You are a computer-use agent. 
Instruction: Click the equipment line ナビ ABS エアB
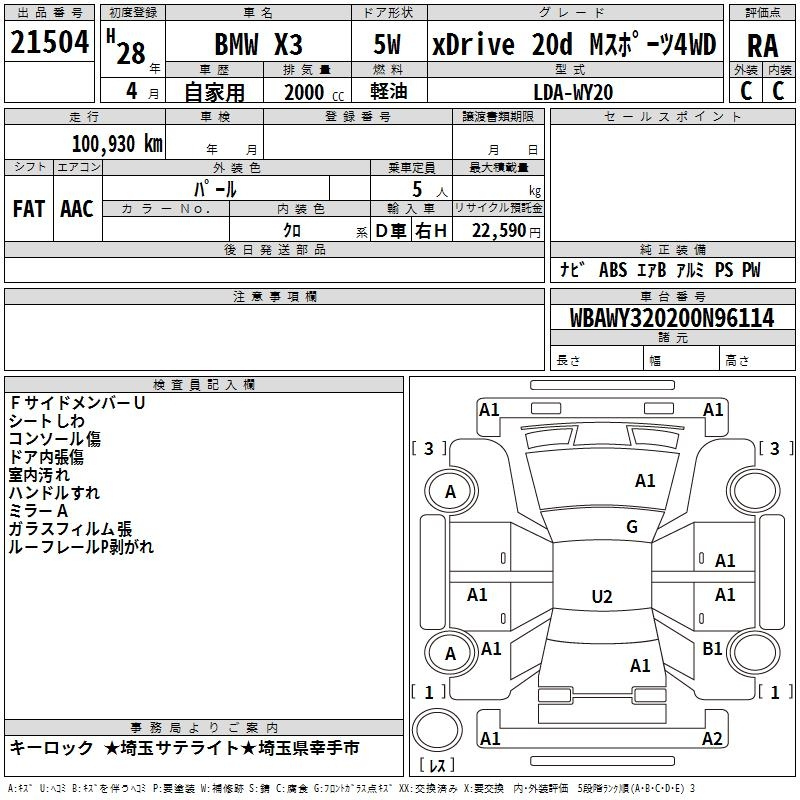click(660, 270)
